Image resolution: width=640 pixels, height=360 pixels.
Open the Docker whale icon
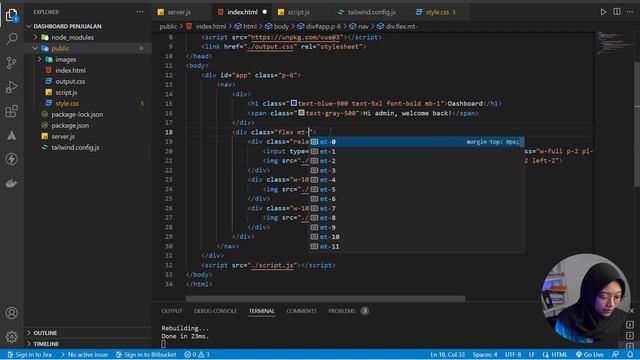pos(11,183)
